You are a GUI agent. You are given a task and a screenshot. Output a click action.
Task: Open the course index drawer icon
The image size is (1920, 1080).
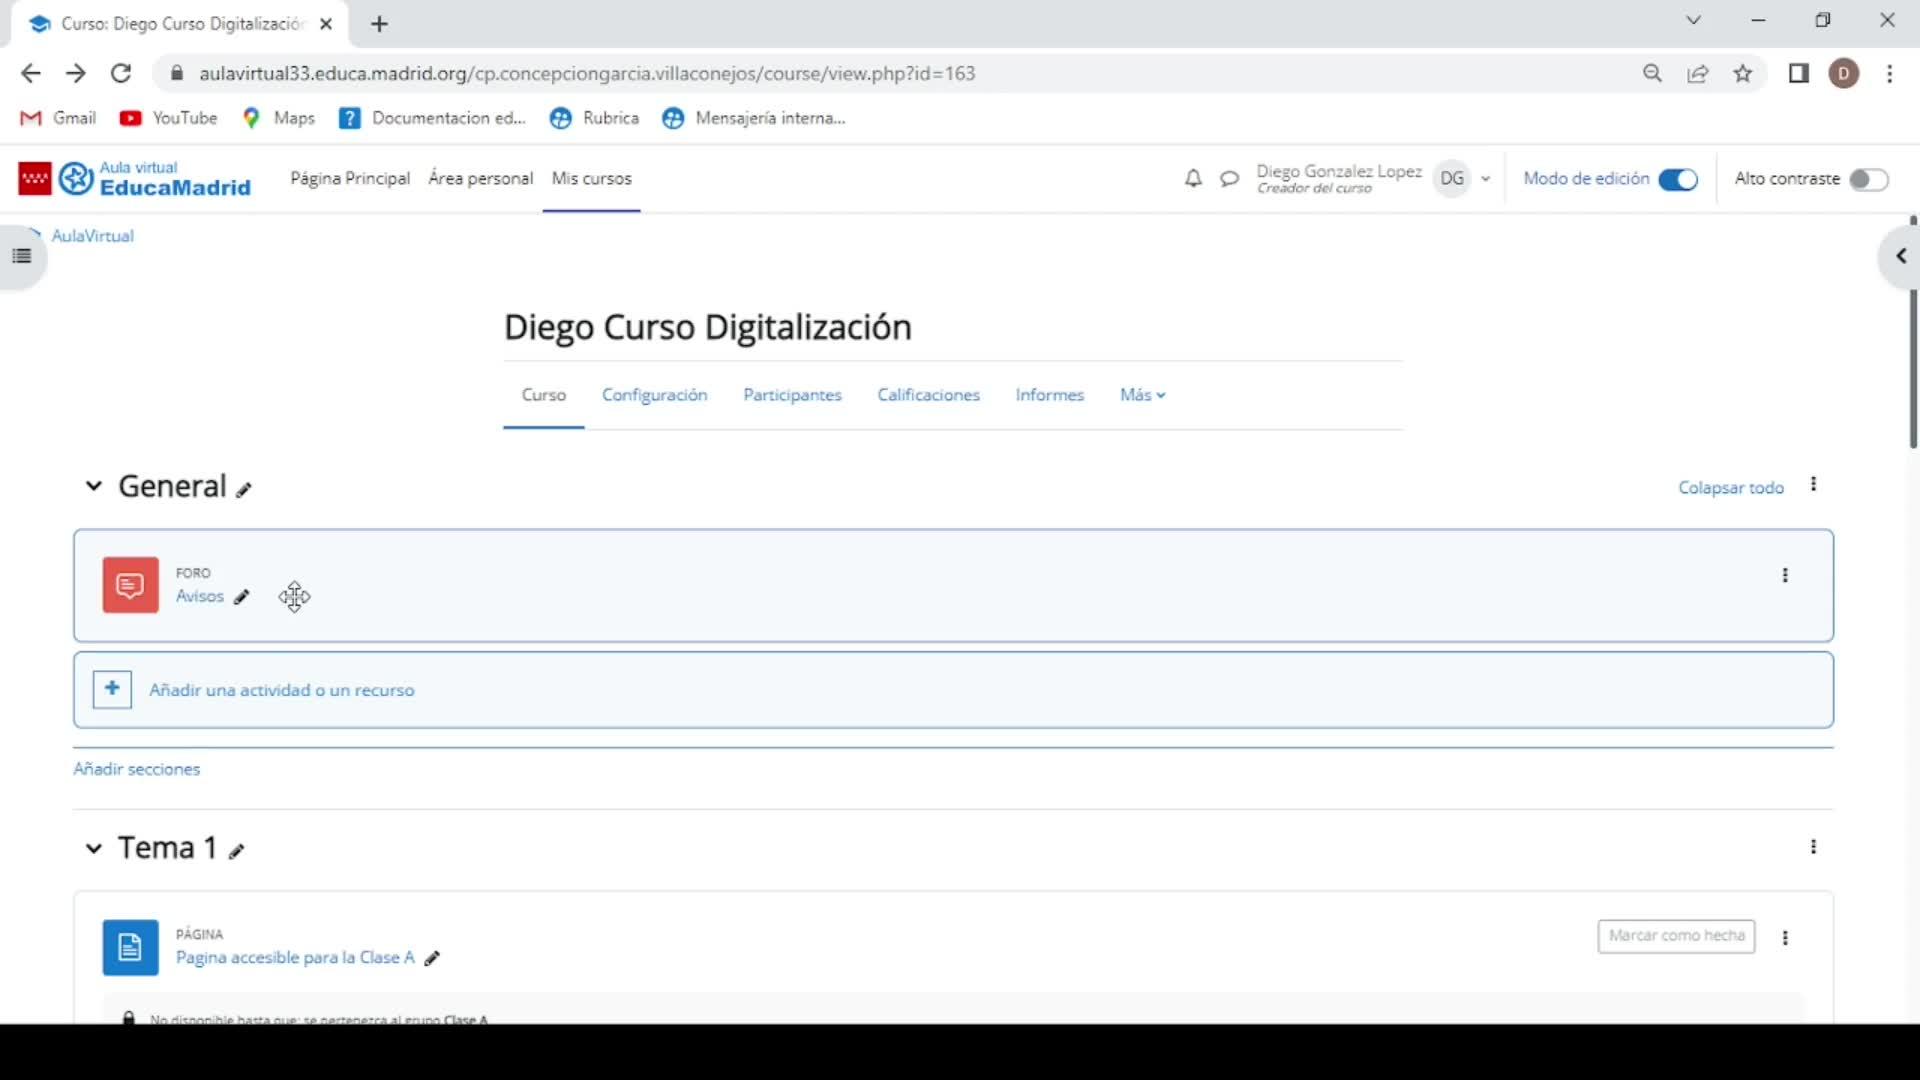[22, 256]
